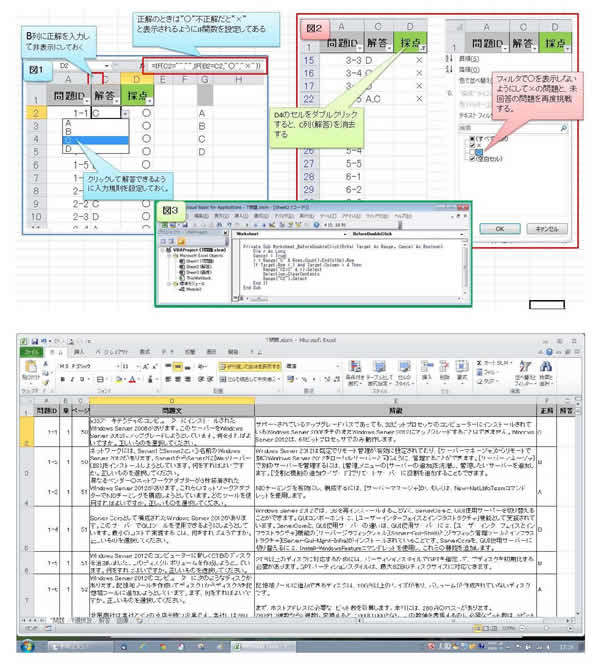Select the highlighted middle align icon
The width and height of the screenshot is (600, 664).
(178, 366)
